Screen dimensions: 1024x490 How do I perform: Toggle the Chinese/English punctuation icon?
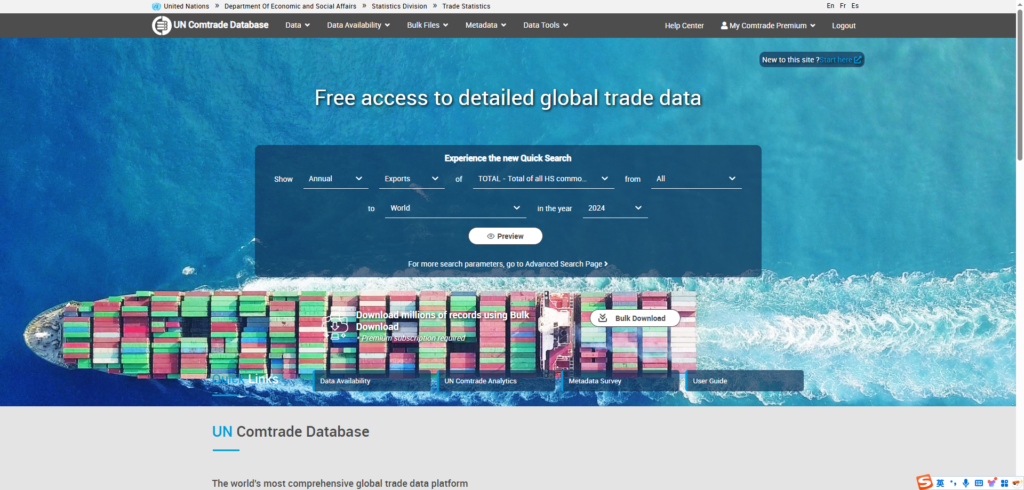coord(953,483)
